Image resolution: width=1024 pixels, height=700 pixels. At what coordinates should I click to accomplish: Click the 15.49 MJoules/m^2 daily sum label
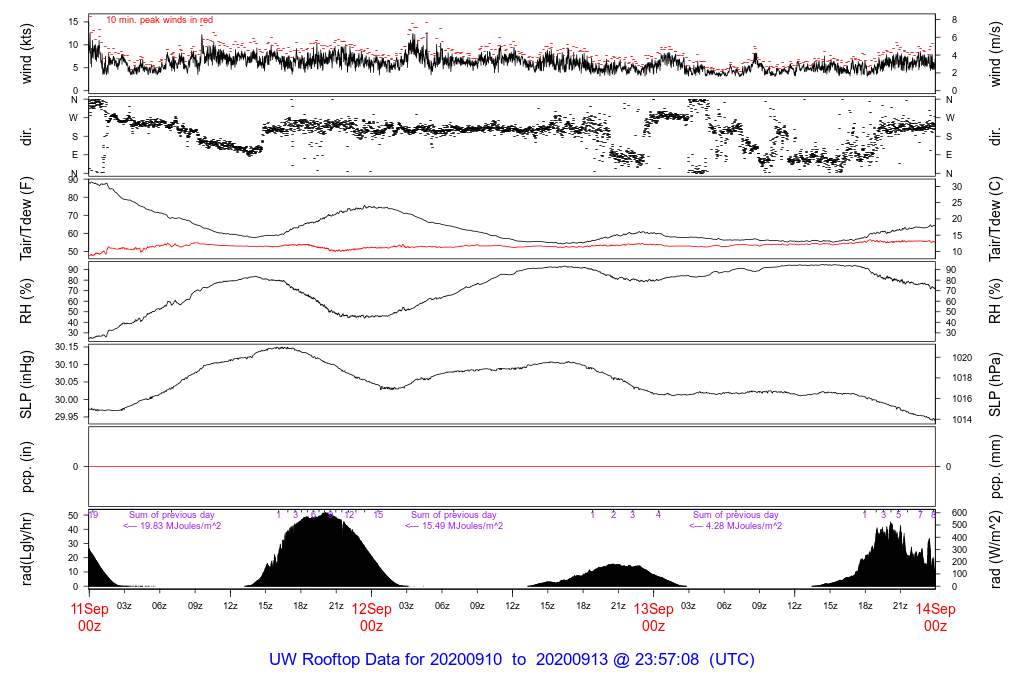[453, 526]
